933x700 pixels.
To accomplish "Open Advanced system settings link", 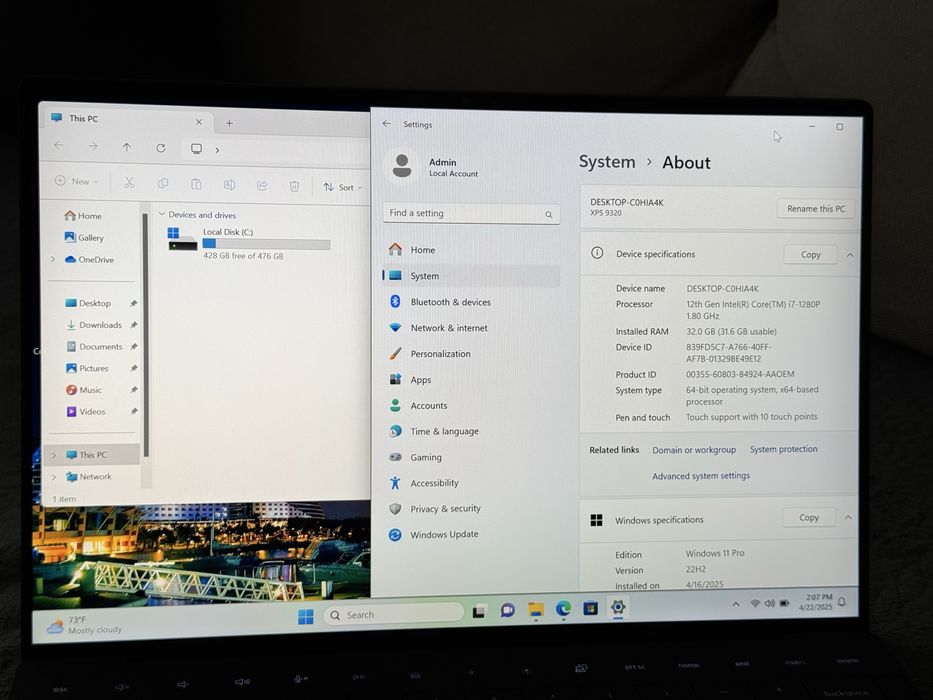I will tap(701, 476).
